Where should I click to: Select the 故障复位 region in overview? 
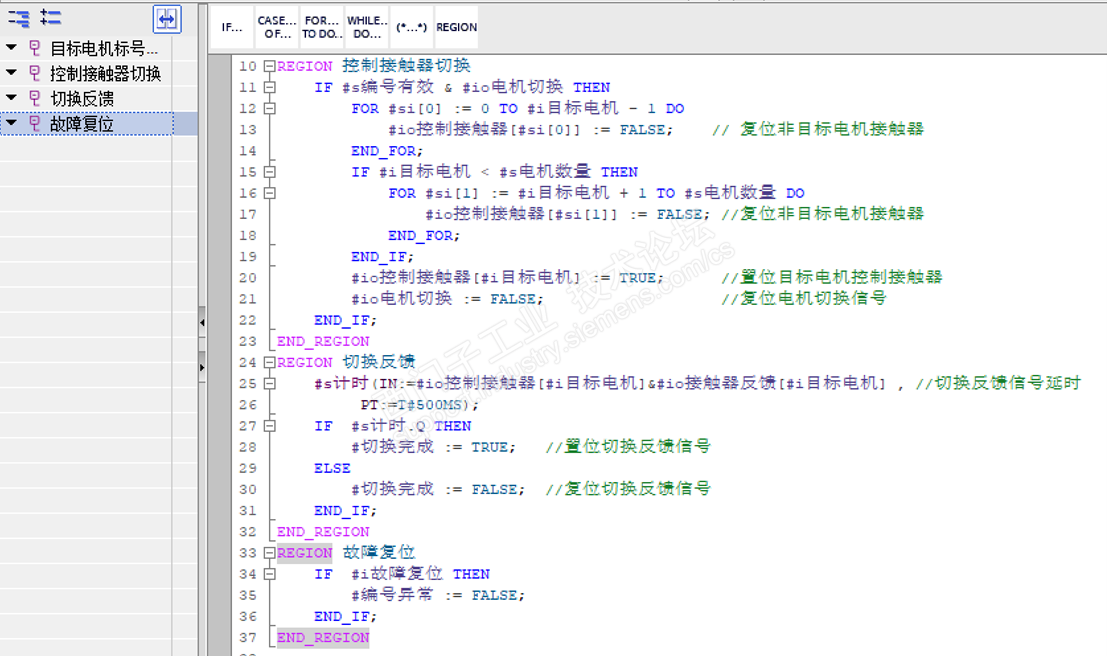click(x=88, y=124)
